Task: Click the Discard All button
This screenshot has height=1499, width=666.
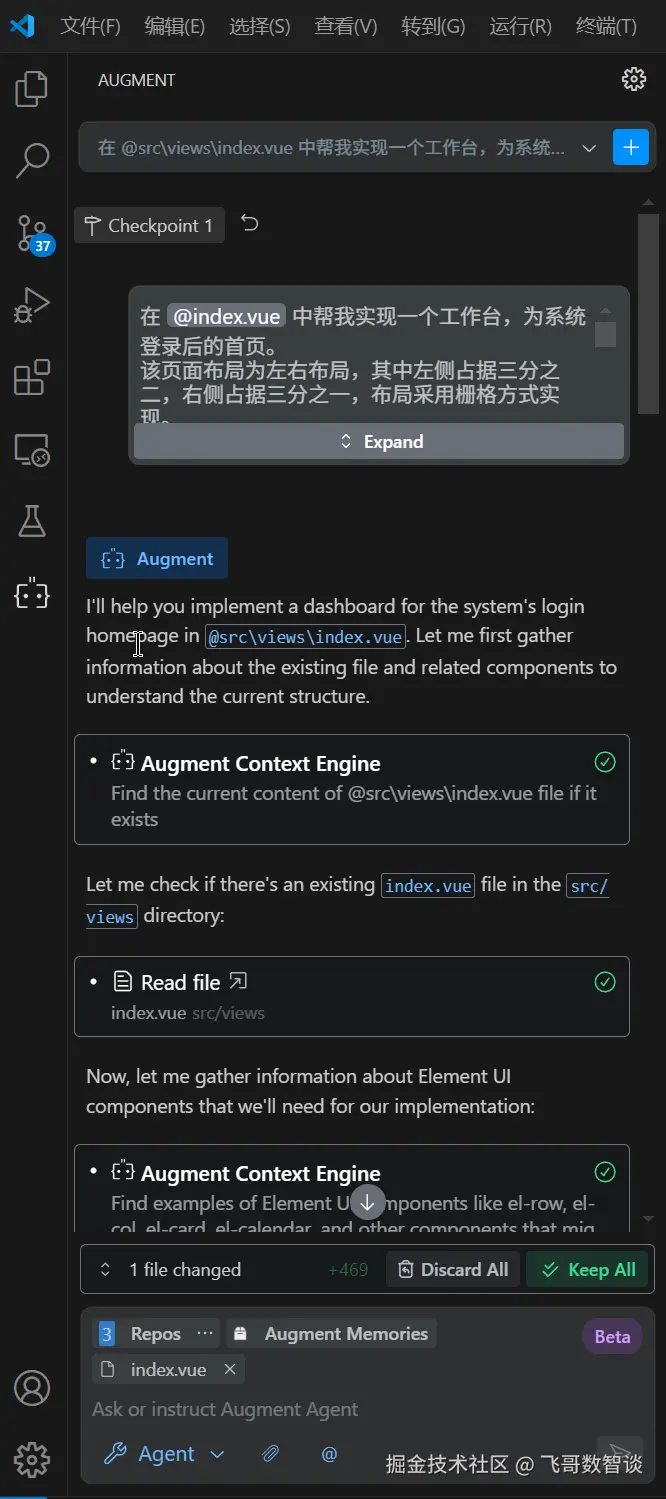Action: 454,1269
